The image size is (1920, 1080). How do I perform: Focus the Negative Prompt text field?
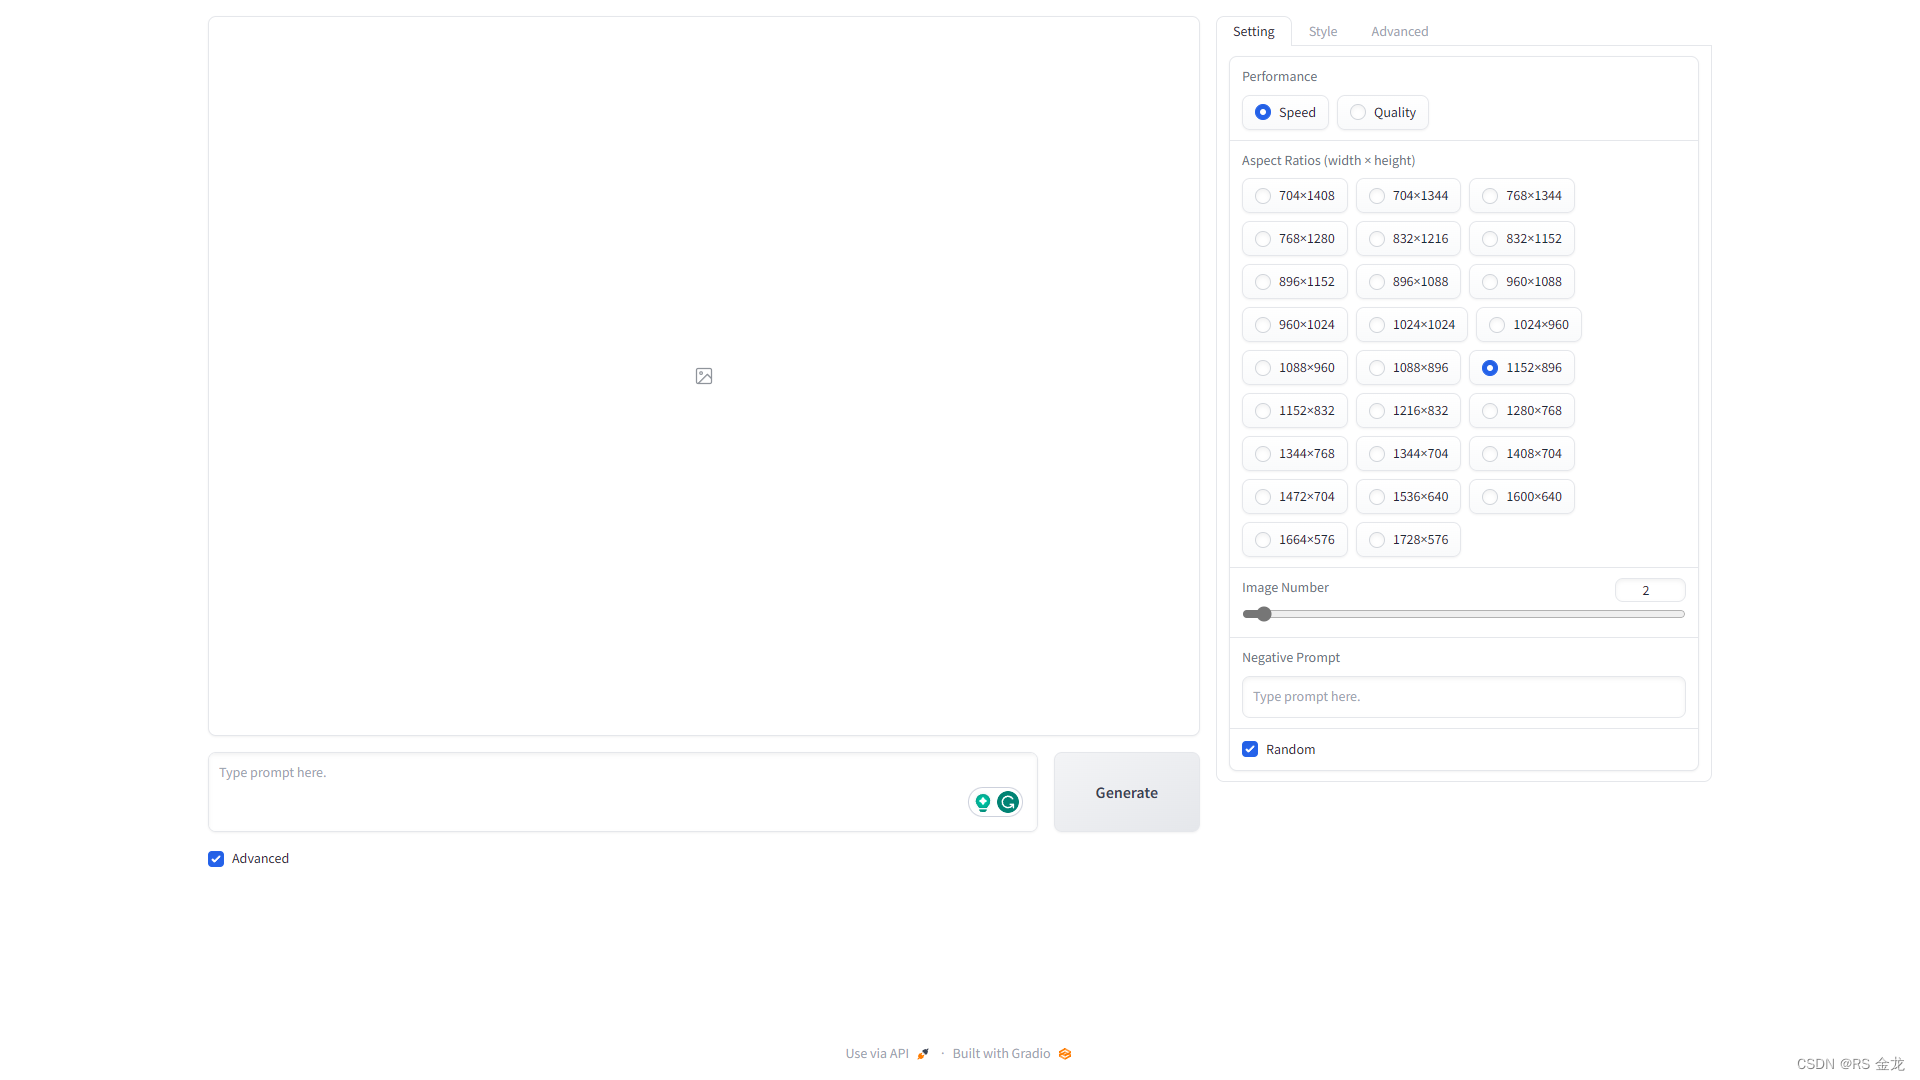click(x=1463, y=697)
